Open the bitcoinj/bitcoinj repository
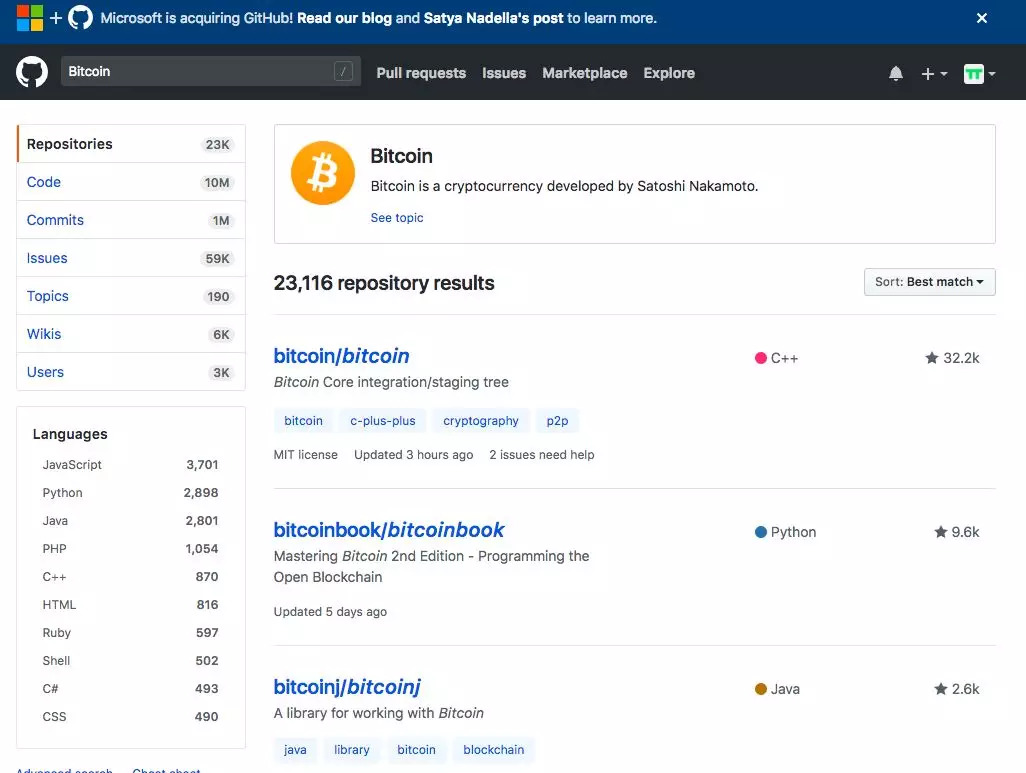Viewport: 1026px width, 773px height. (347, 687)
